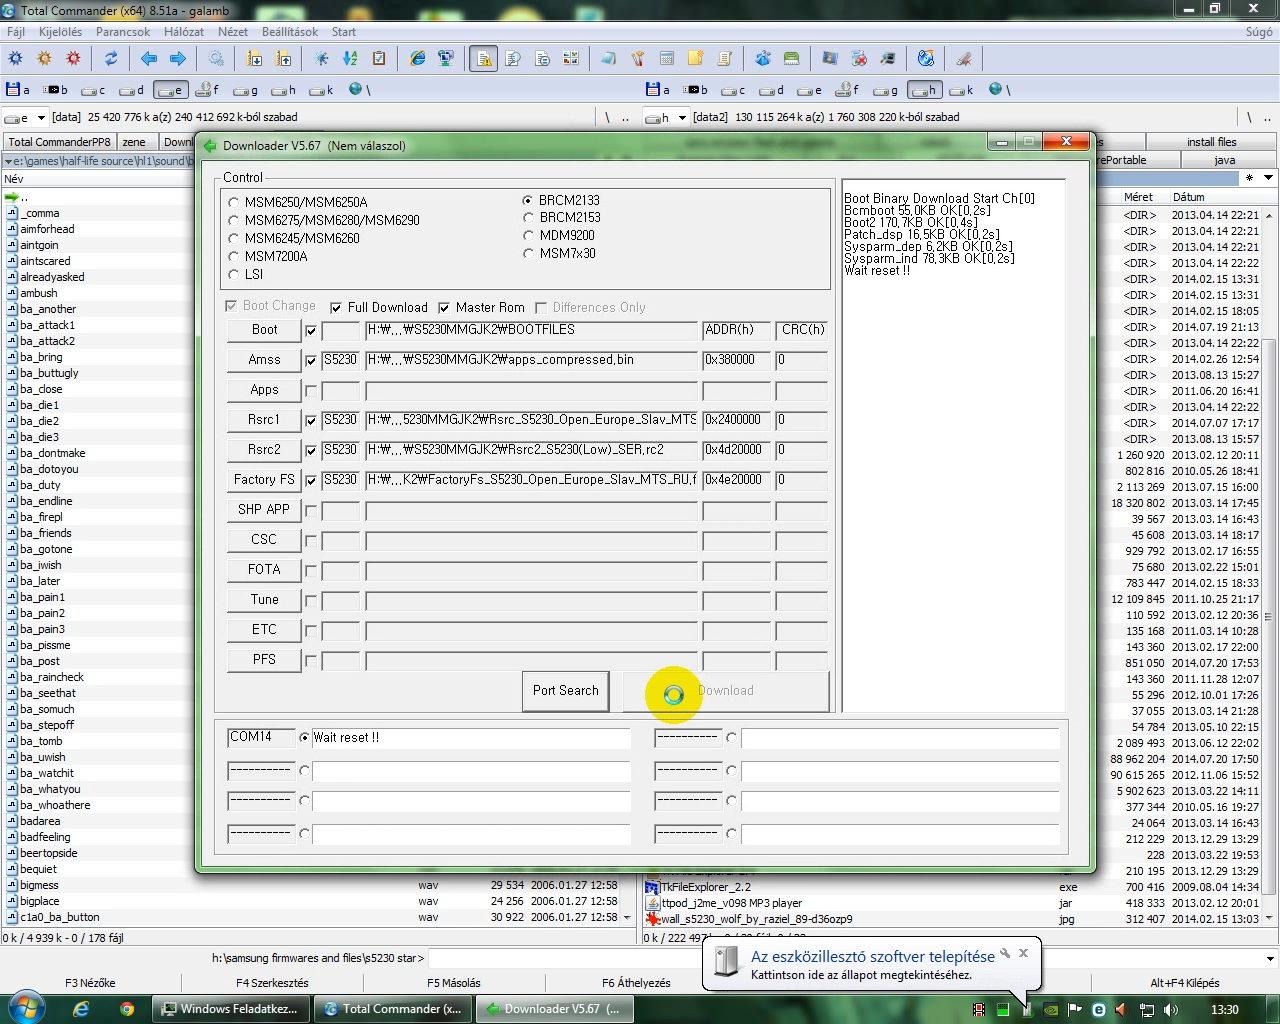Click the Internet Explorer toolbar icon
This screenshot has width=1280, height=1024.
pyautogui.click(x=418, y=59)
